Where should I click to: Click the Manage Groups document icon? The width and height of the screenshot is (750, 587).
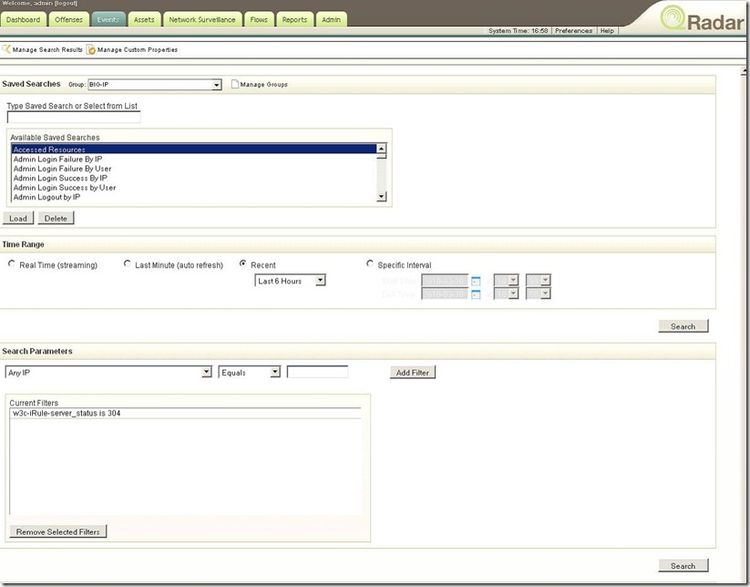coord(235,84)
